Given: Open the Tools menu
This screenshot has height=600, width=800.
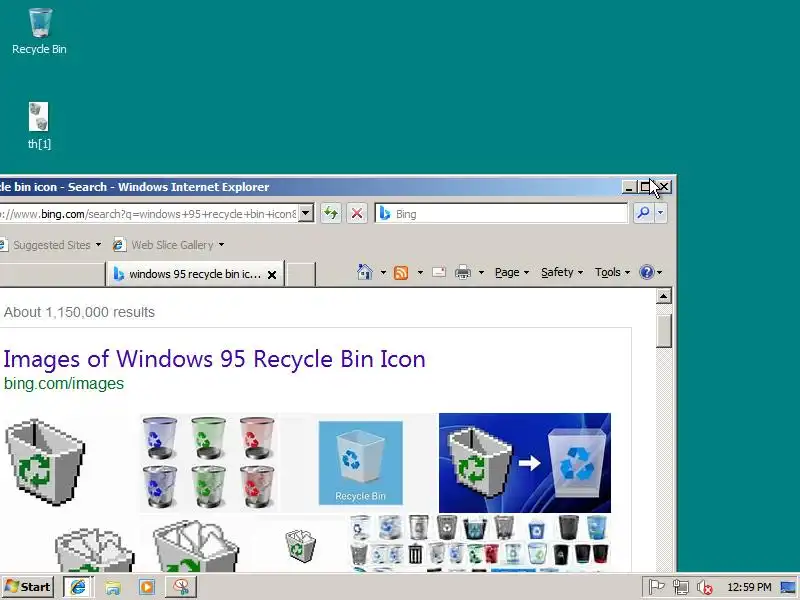Looking at the screenshot, I should pyautogui.click(x=612, y=272).
